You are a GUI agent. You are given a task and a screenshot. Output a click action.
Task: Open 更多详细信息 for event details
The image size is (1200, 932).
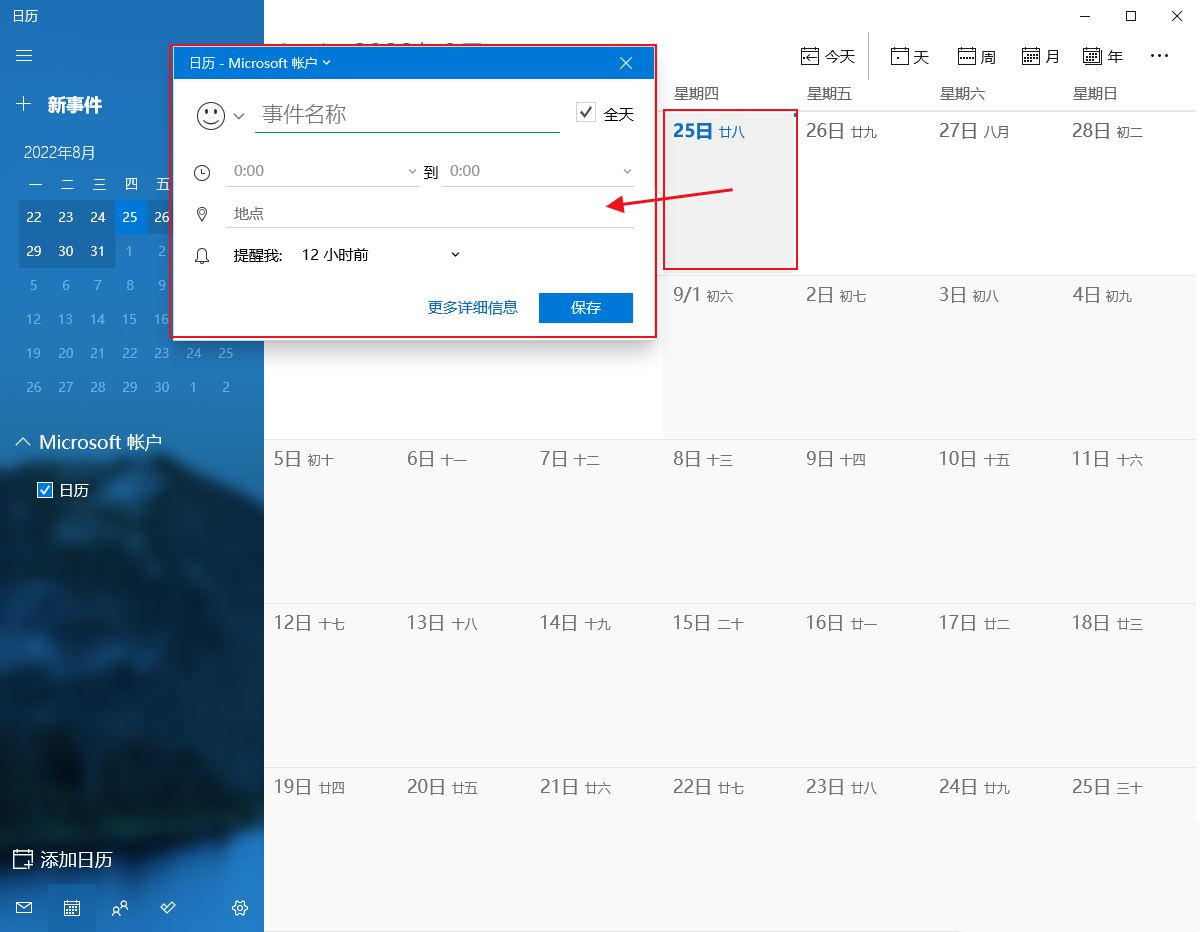pyautogui.click(x=473, y=307)
